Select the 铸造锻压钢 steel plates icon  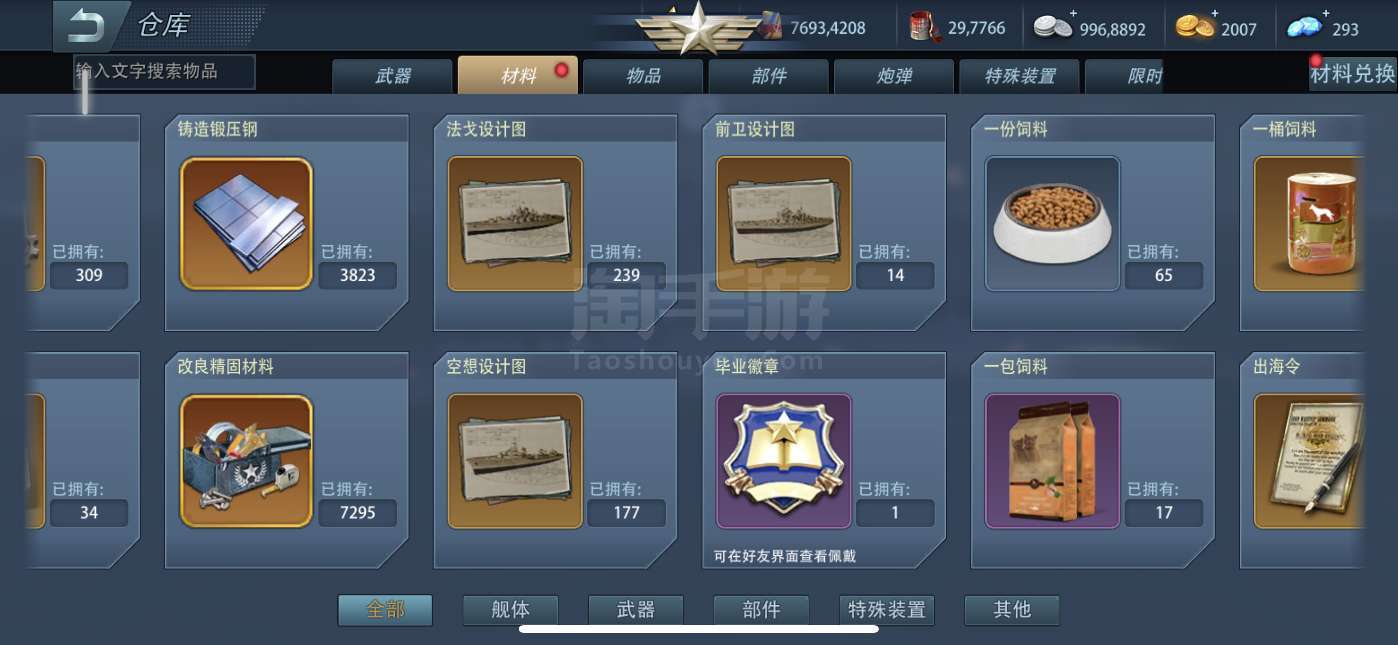246,223
